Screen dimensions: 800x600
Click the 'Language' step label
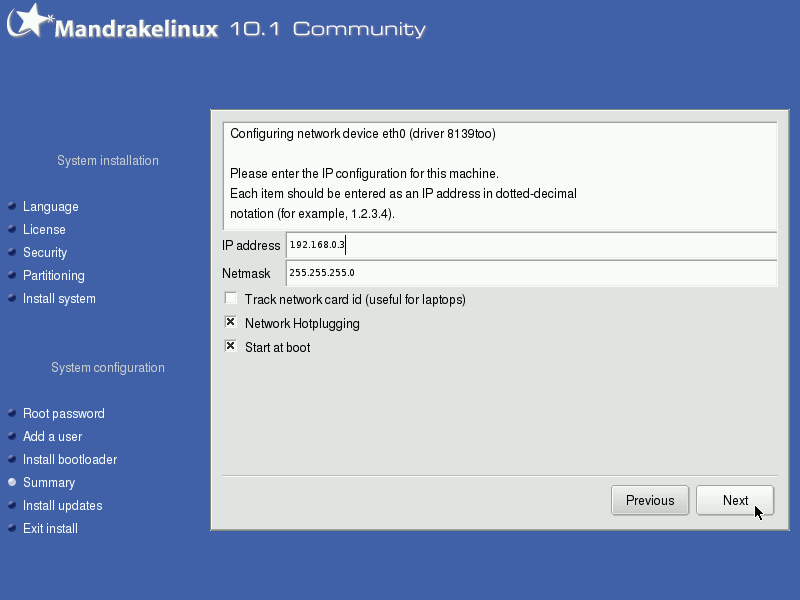51,207
